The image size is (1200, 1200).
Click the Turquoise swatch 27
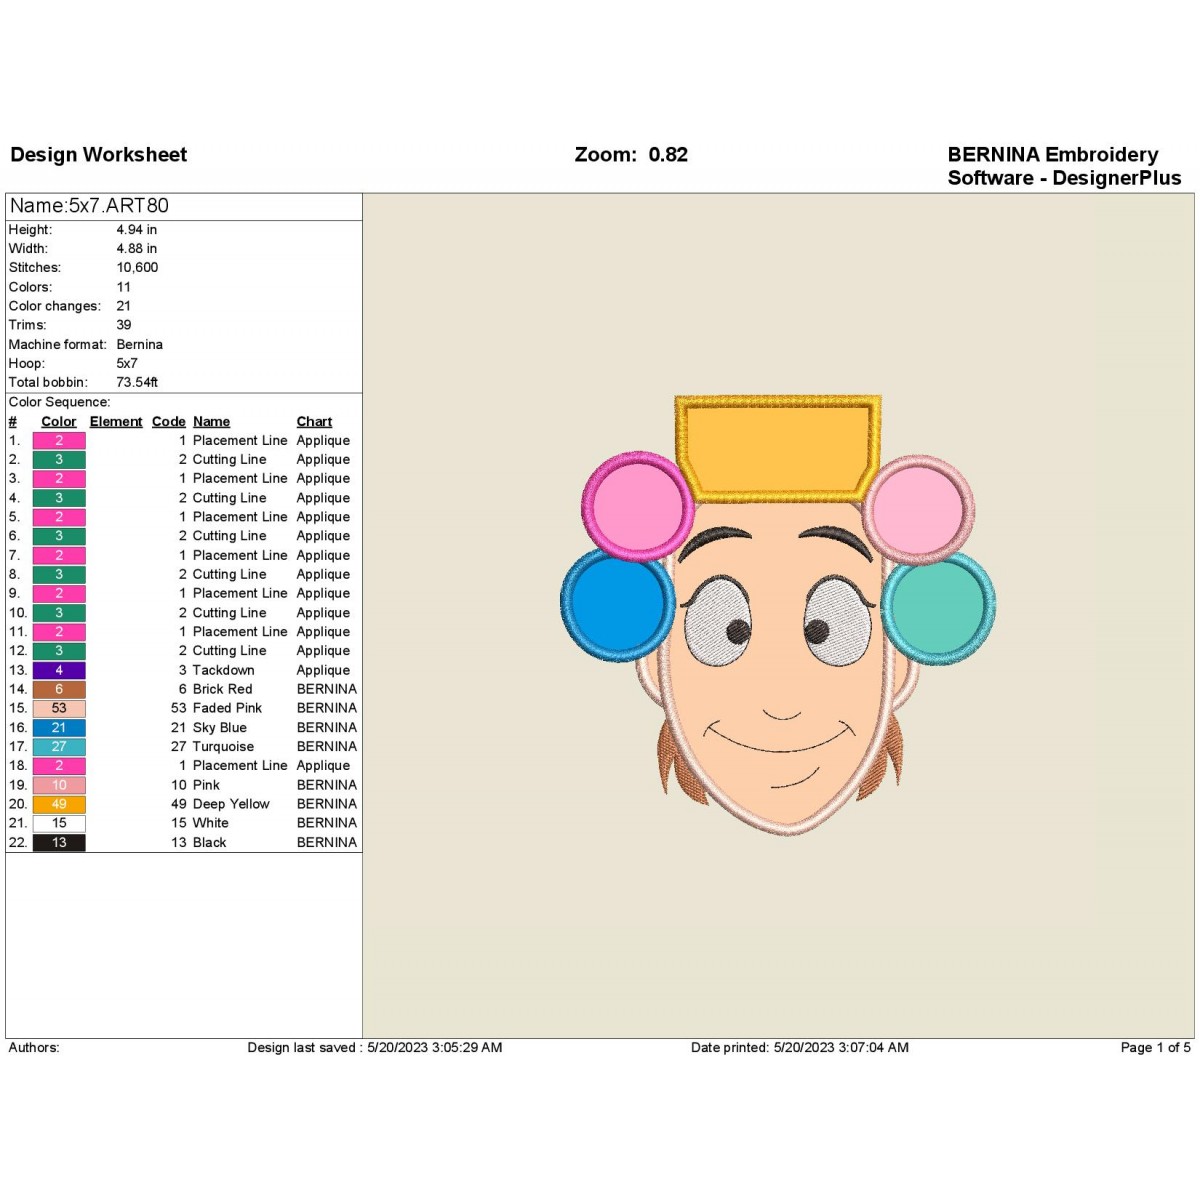pyautogui.click(x=59, y=747)
